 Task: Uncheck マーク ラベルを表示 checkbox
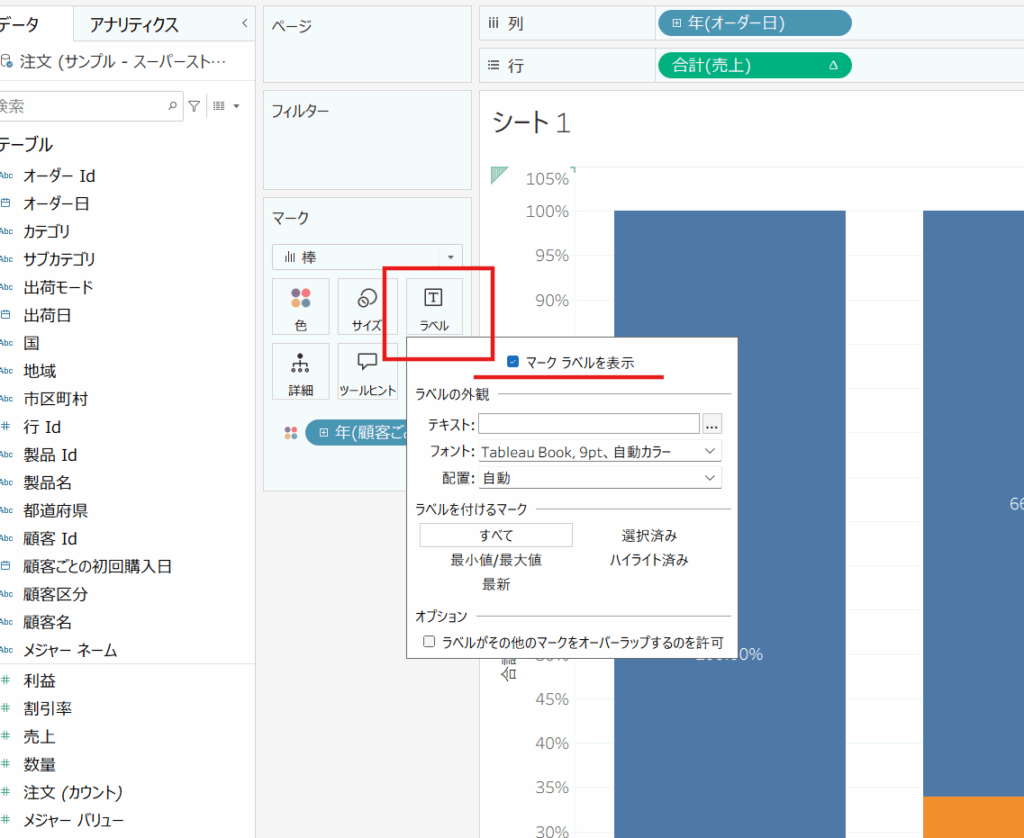(x=513, y=362)
